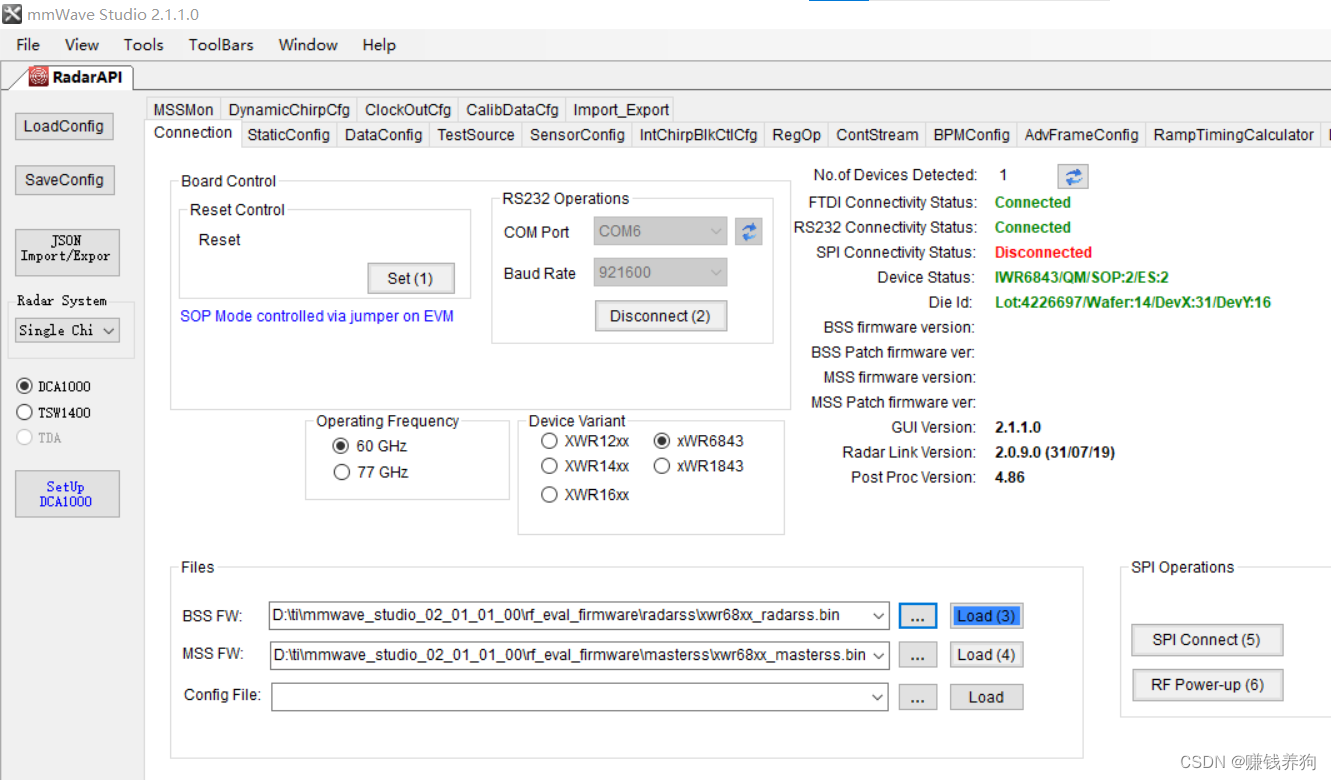The image size is (1331, 780).
Task: Switch operating frequency to 77 GHz
Action: point(341,471)
